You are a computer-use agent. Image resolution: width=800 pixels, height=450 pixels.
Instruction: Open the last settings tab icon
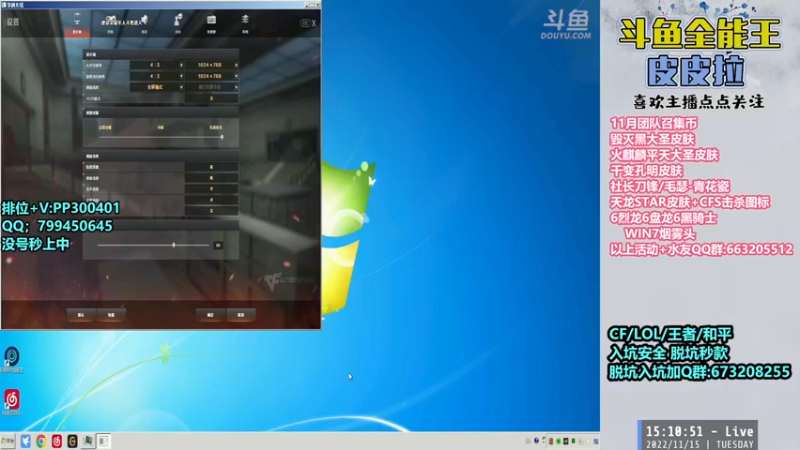[x=245, y=22]
